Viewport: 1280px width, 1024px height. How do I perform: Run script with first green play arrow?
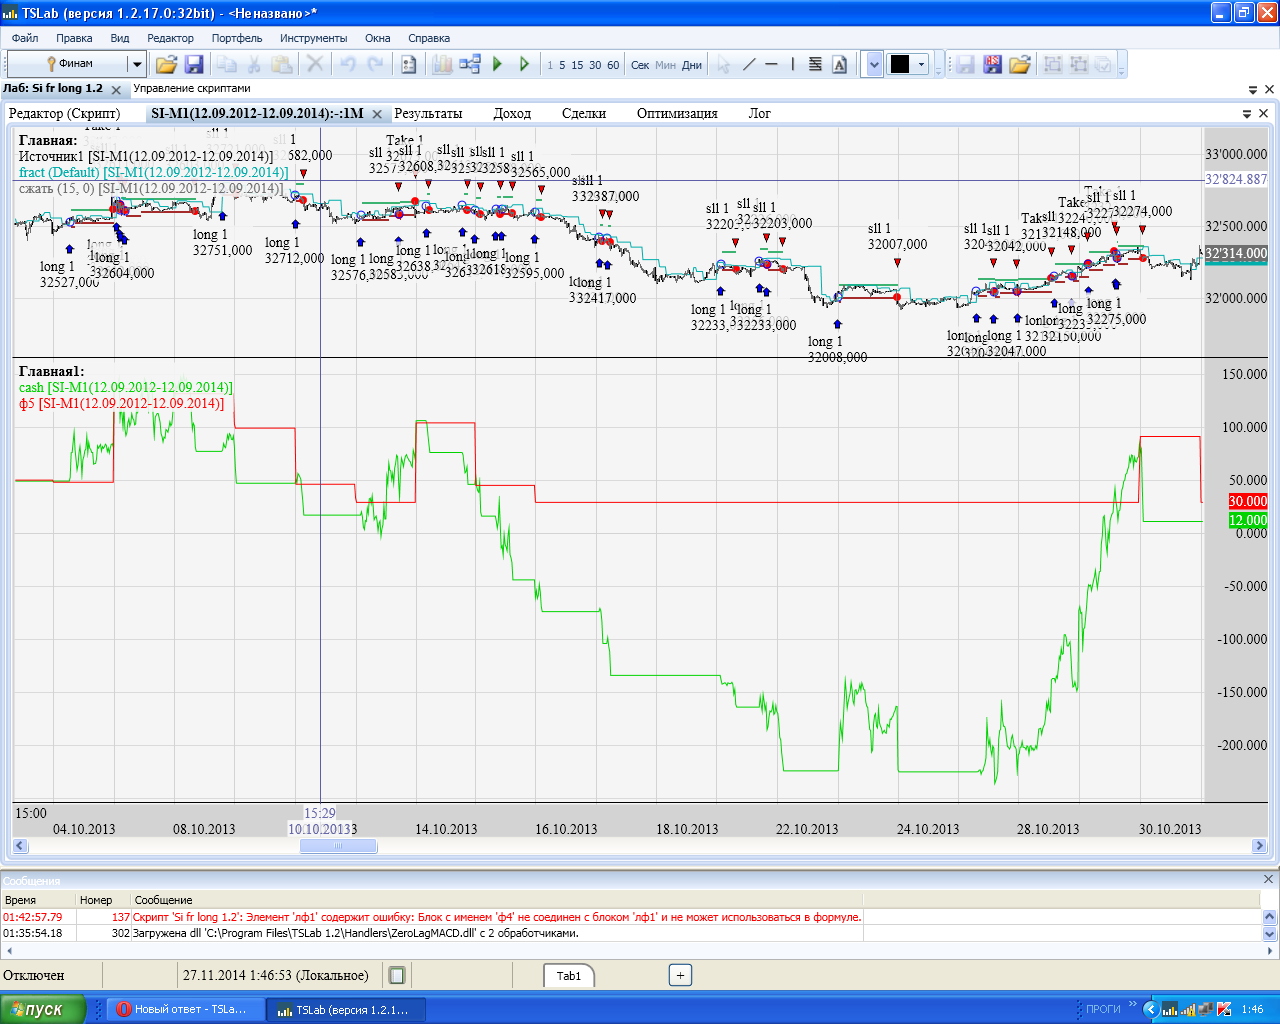(x=498, y=65)
